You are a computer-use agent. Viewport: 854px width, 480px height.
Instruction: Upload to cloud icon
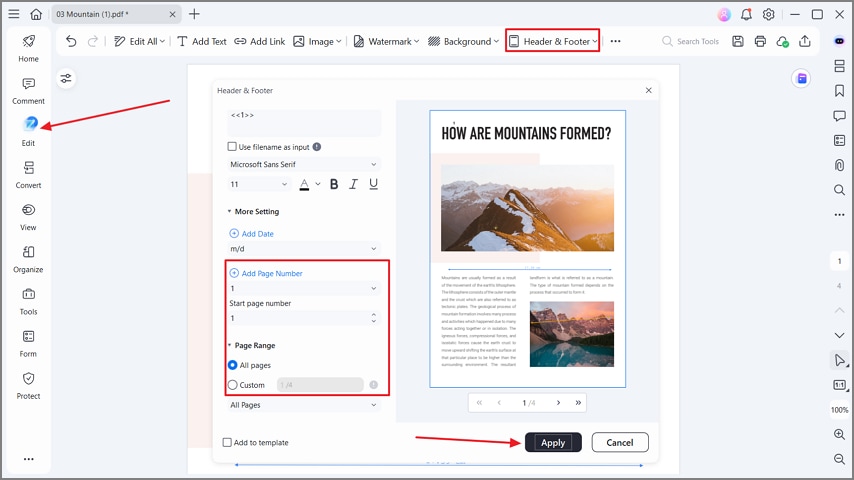(x=783, y=41)
